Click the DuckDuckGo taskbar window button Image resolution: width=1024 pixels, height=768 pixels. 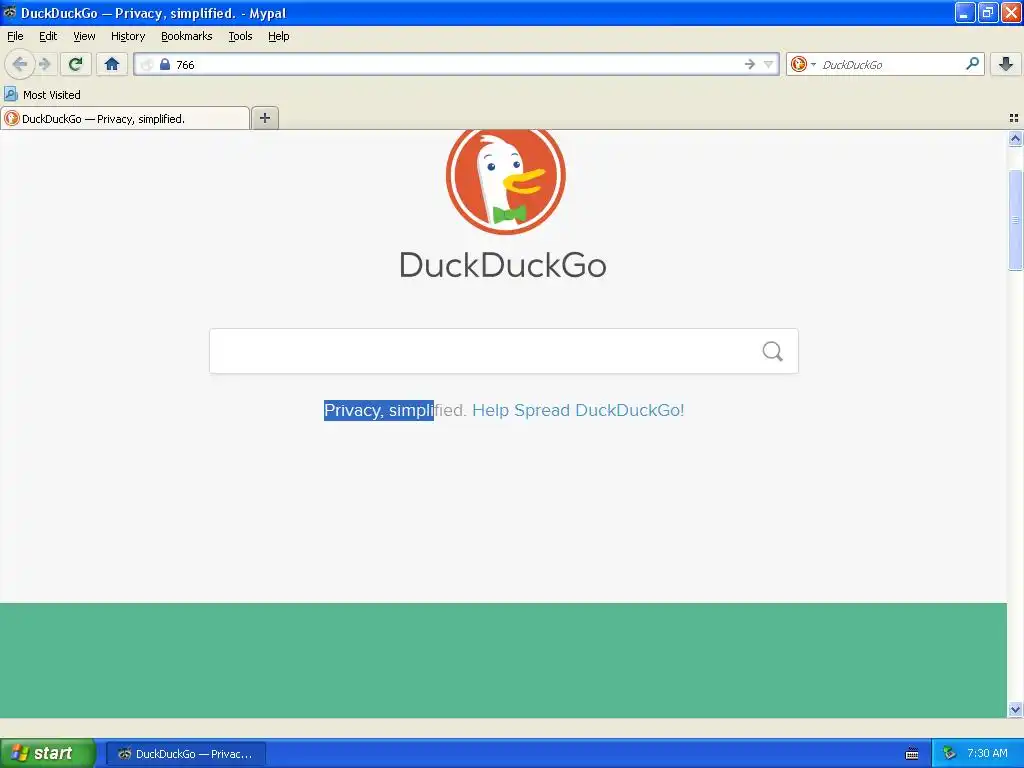click(x=186, y=754)
